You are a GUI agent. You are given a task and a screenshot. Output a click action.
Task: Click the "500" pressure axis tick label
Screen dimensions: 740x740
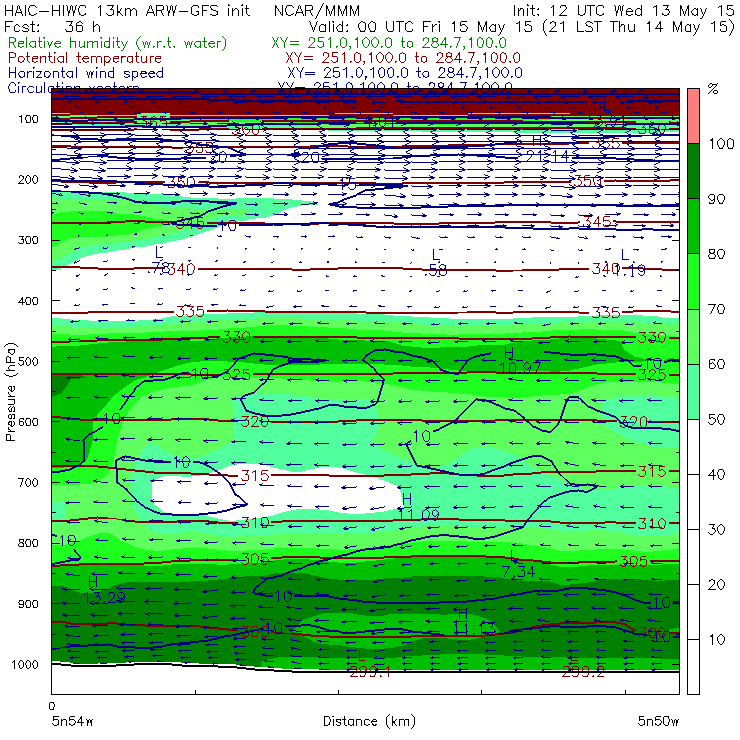click(28, 361)
